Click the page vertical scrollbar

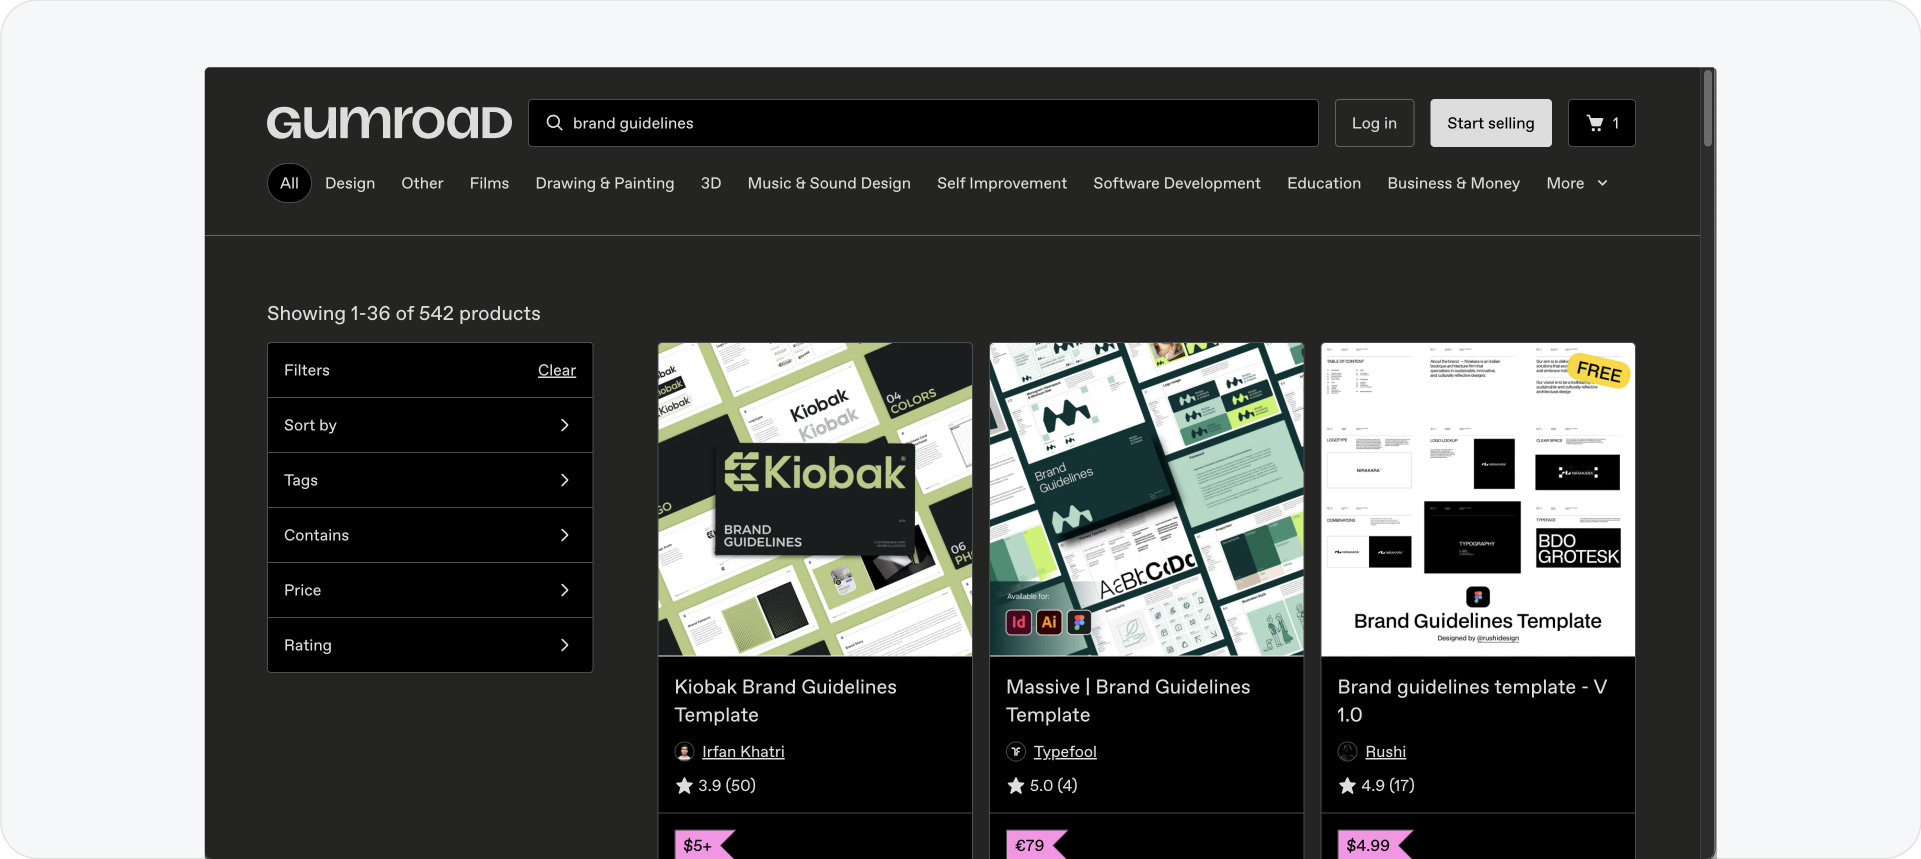click(1708, 108)
